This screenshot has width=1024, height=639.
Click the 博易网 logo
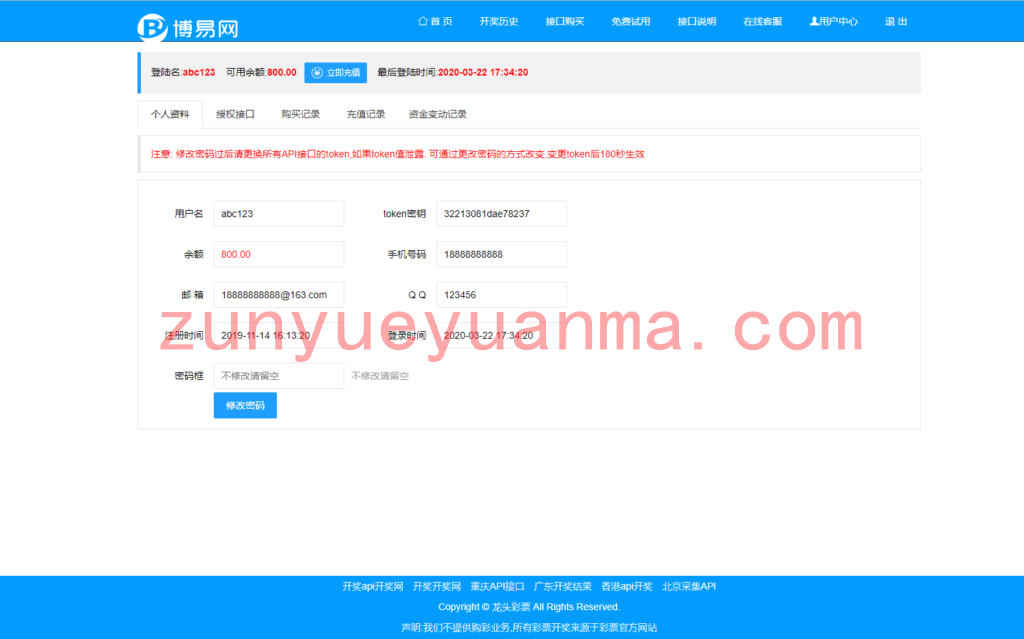click(x=188, y=27)
